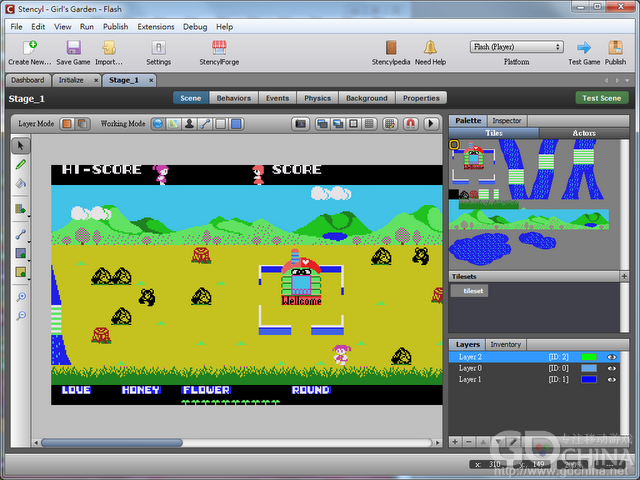Click the play arrow in scene toolbar
The width and height of the screenshot is (640, 480).
click(x=431, y=124)
